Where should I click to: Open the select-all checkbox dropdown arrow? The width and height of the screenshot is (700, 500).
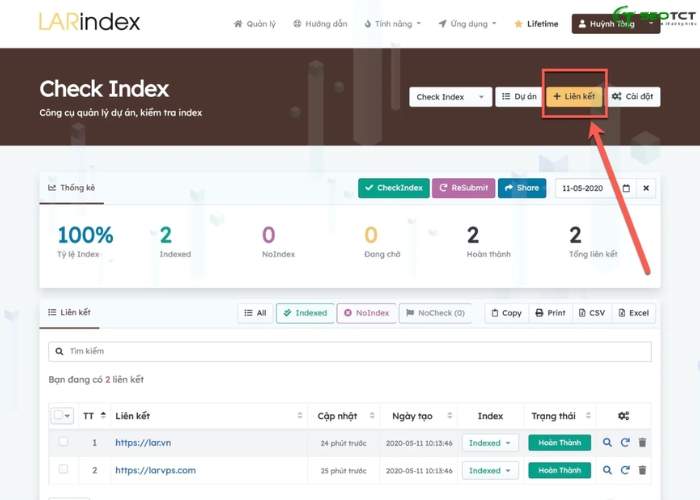click(x=68, y=416)
